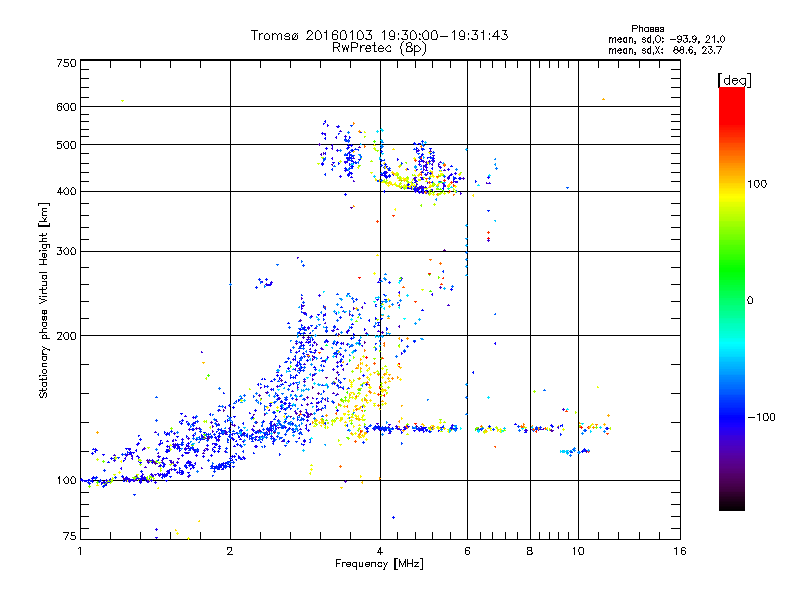Select the 'mean, sd,X: 88.6, 23.7' line
Viewport: 800px width, 600px height.
665,51
